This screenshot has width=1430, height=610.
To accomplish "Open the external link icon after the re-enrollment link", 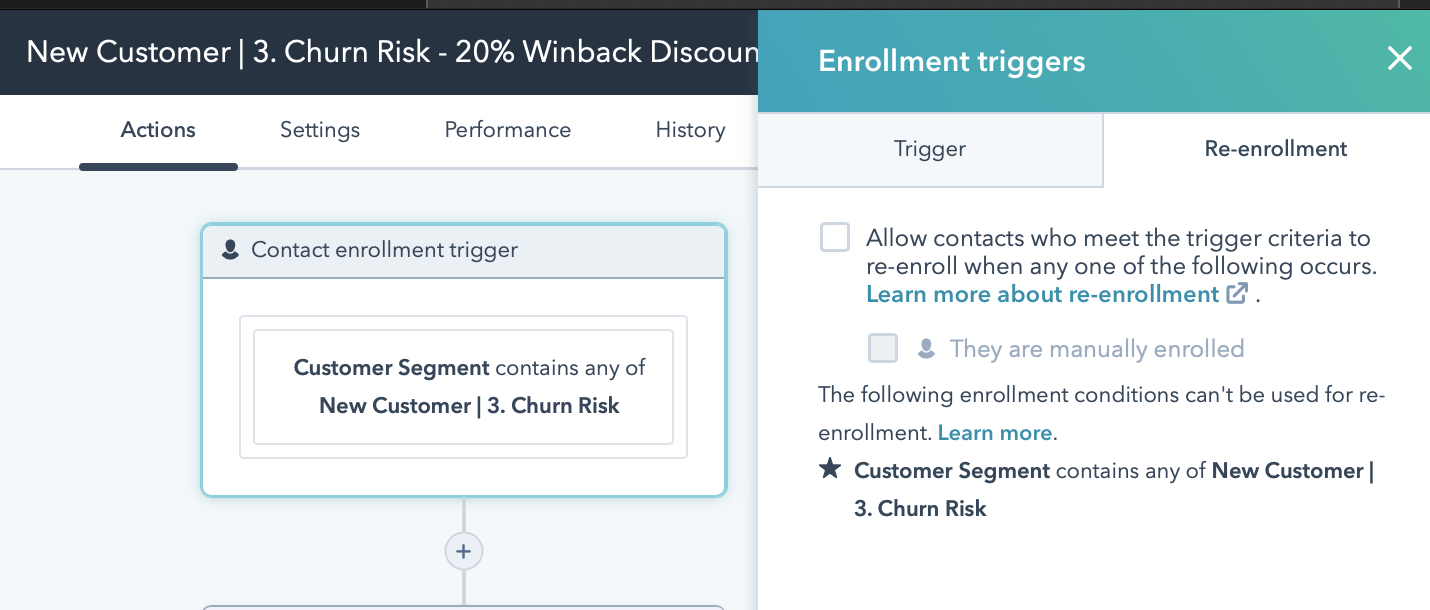I will click(x=1237, y=293).
